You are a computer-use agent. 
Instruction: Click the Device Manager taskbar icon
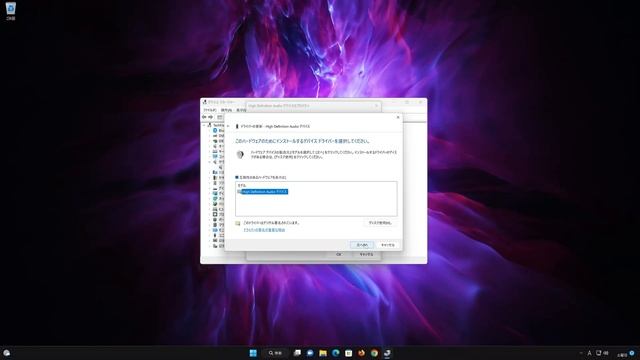pyautogui.click(x=387, y=353)
